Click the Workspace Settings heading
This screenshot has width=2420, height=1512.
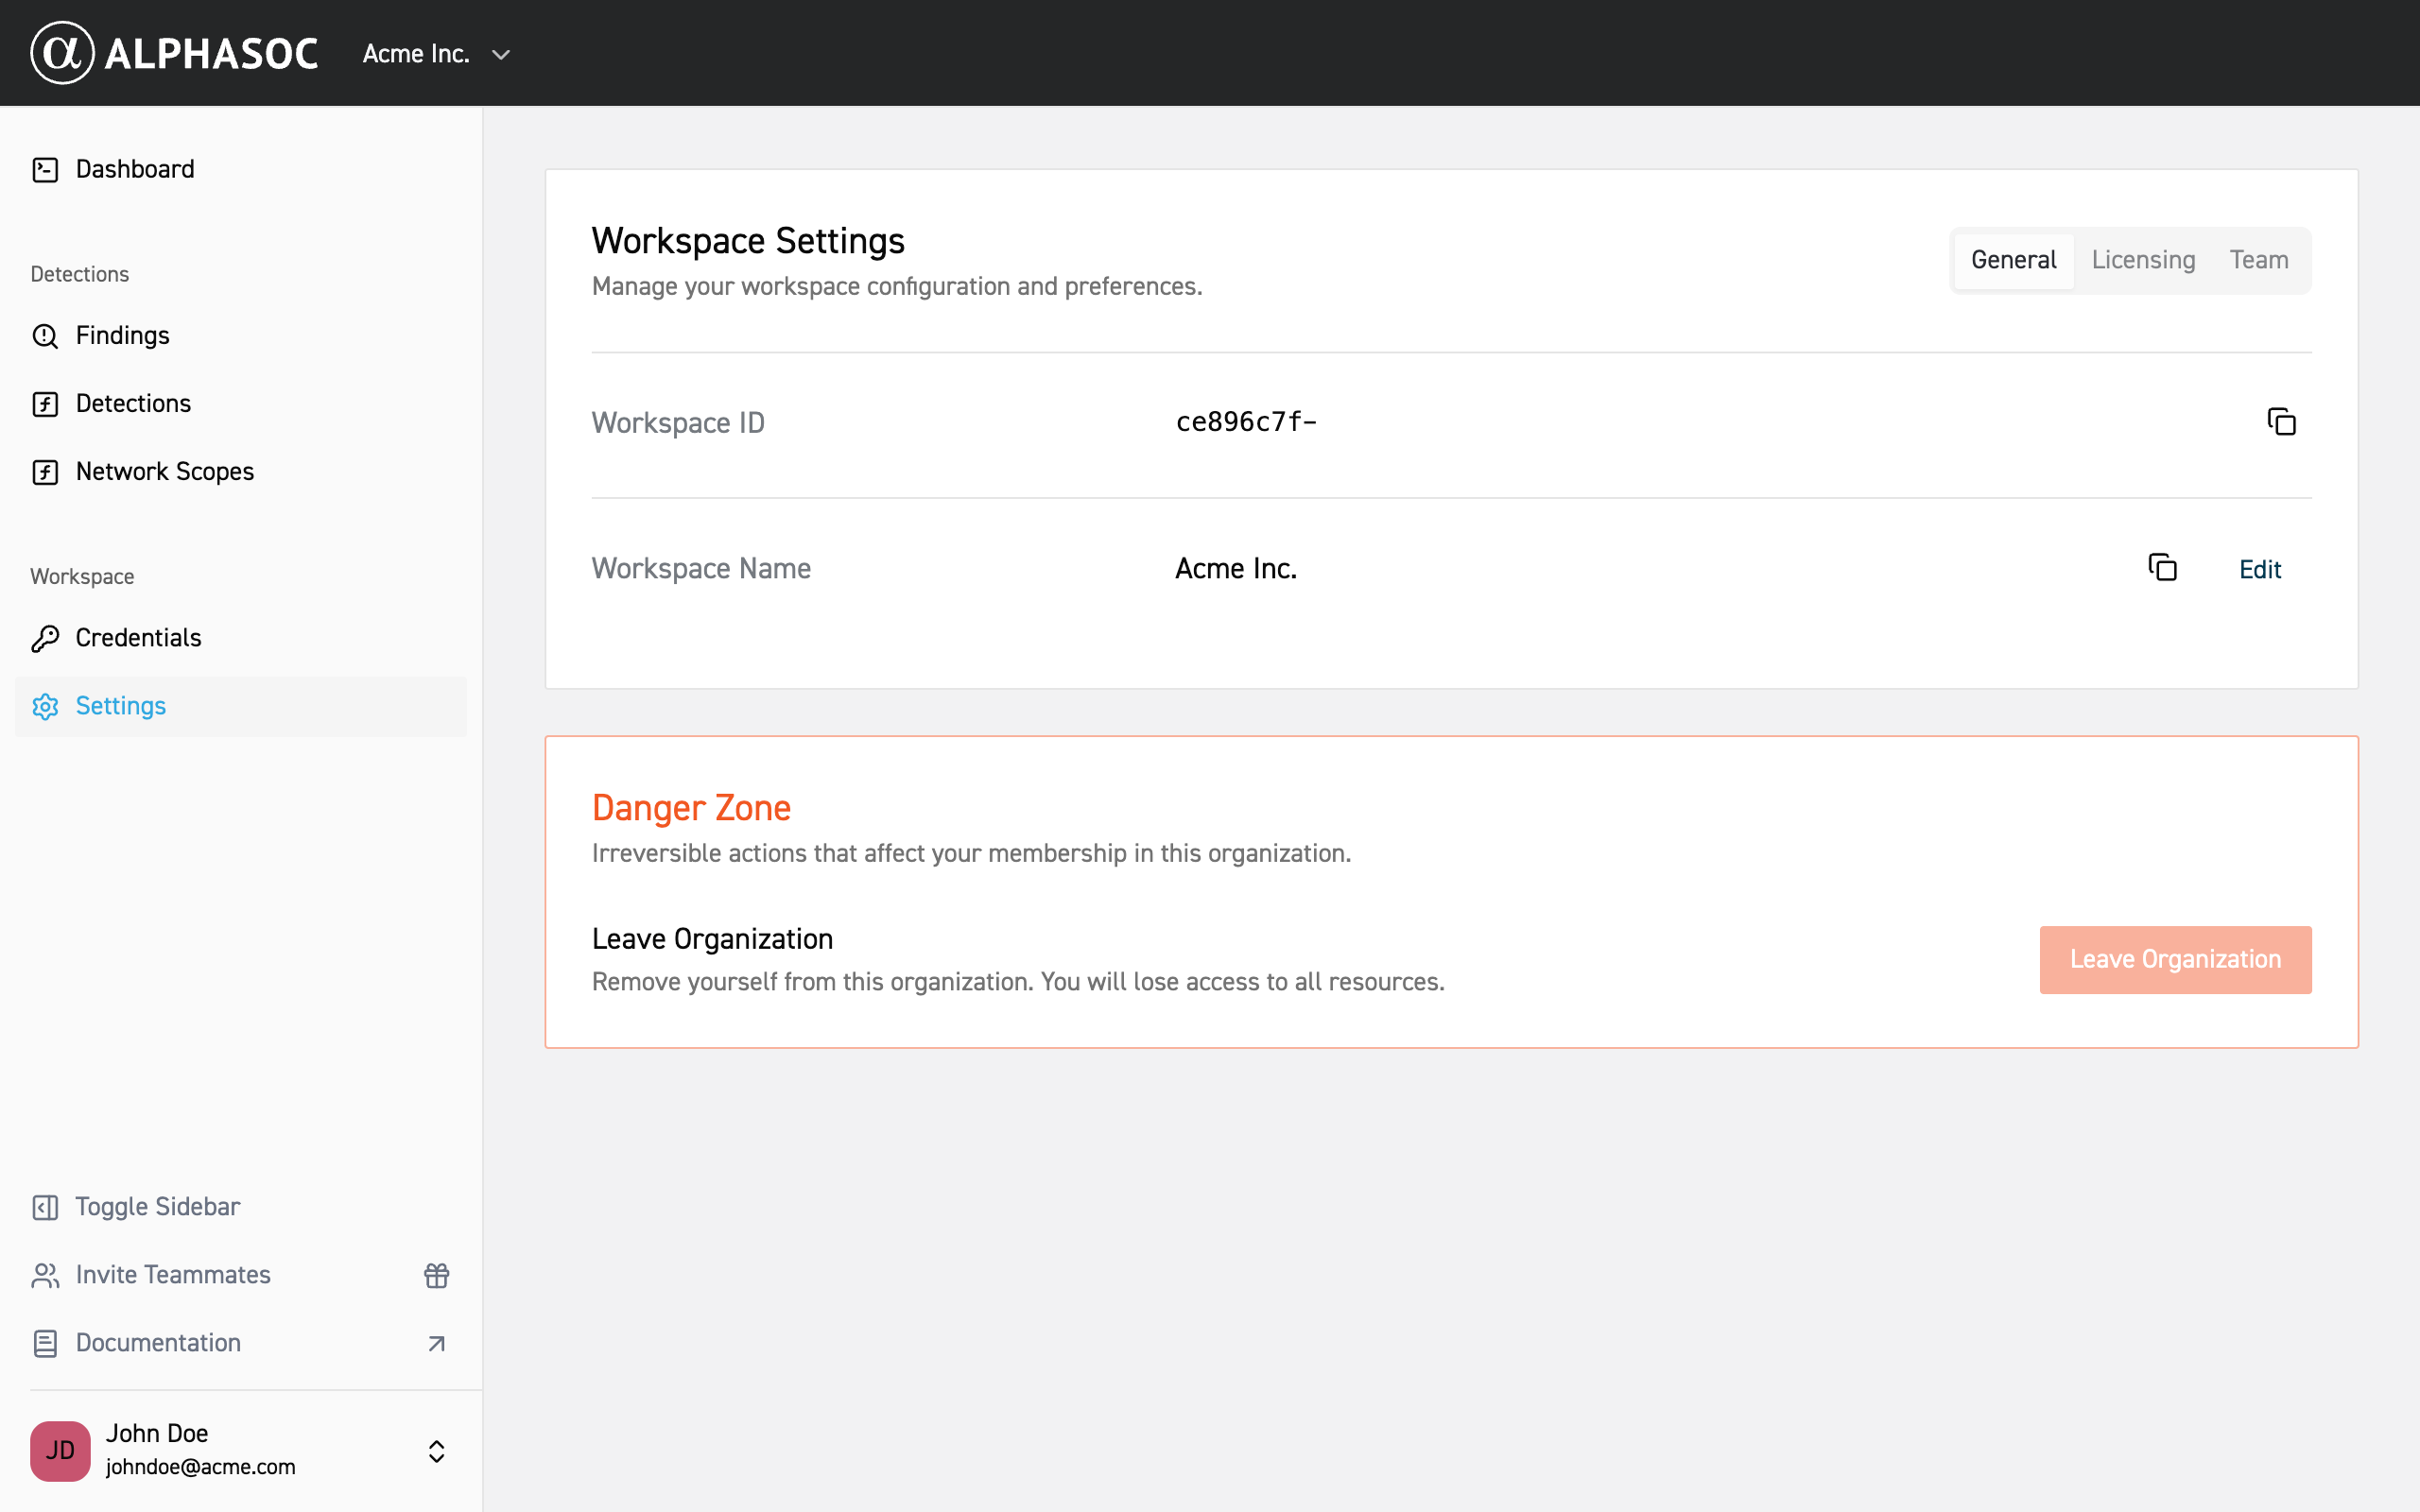coord(748,241)
